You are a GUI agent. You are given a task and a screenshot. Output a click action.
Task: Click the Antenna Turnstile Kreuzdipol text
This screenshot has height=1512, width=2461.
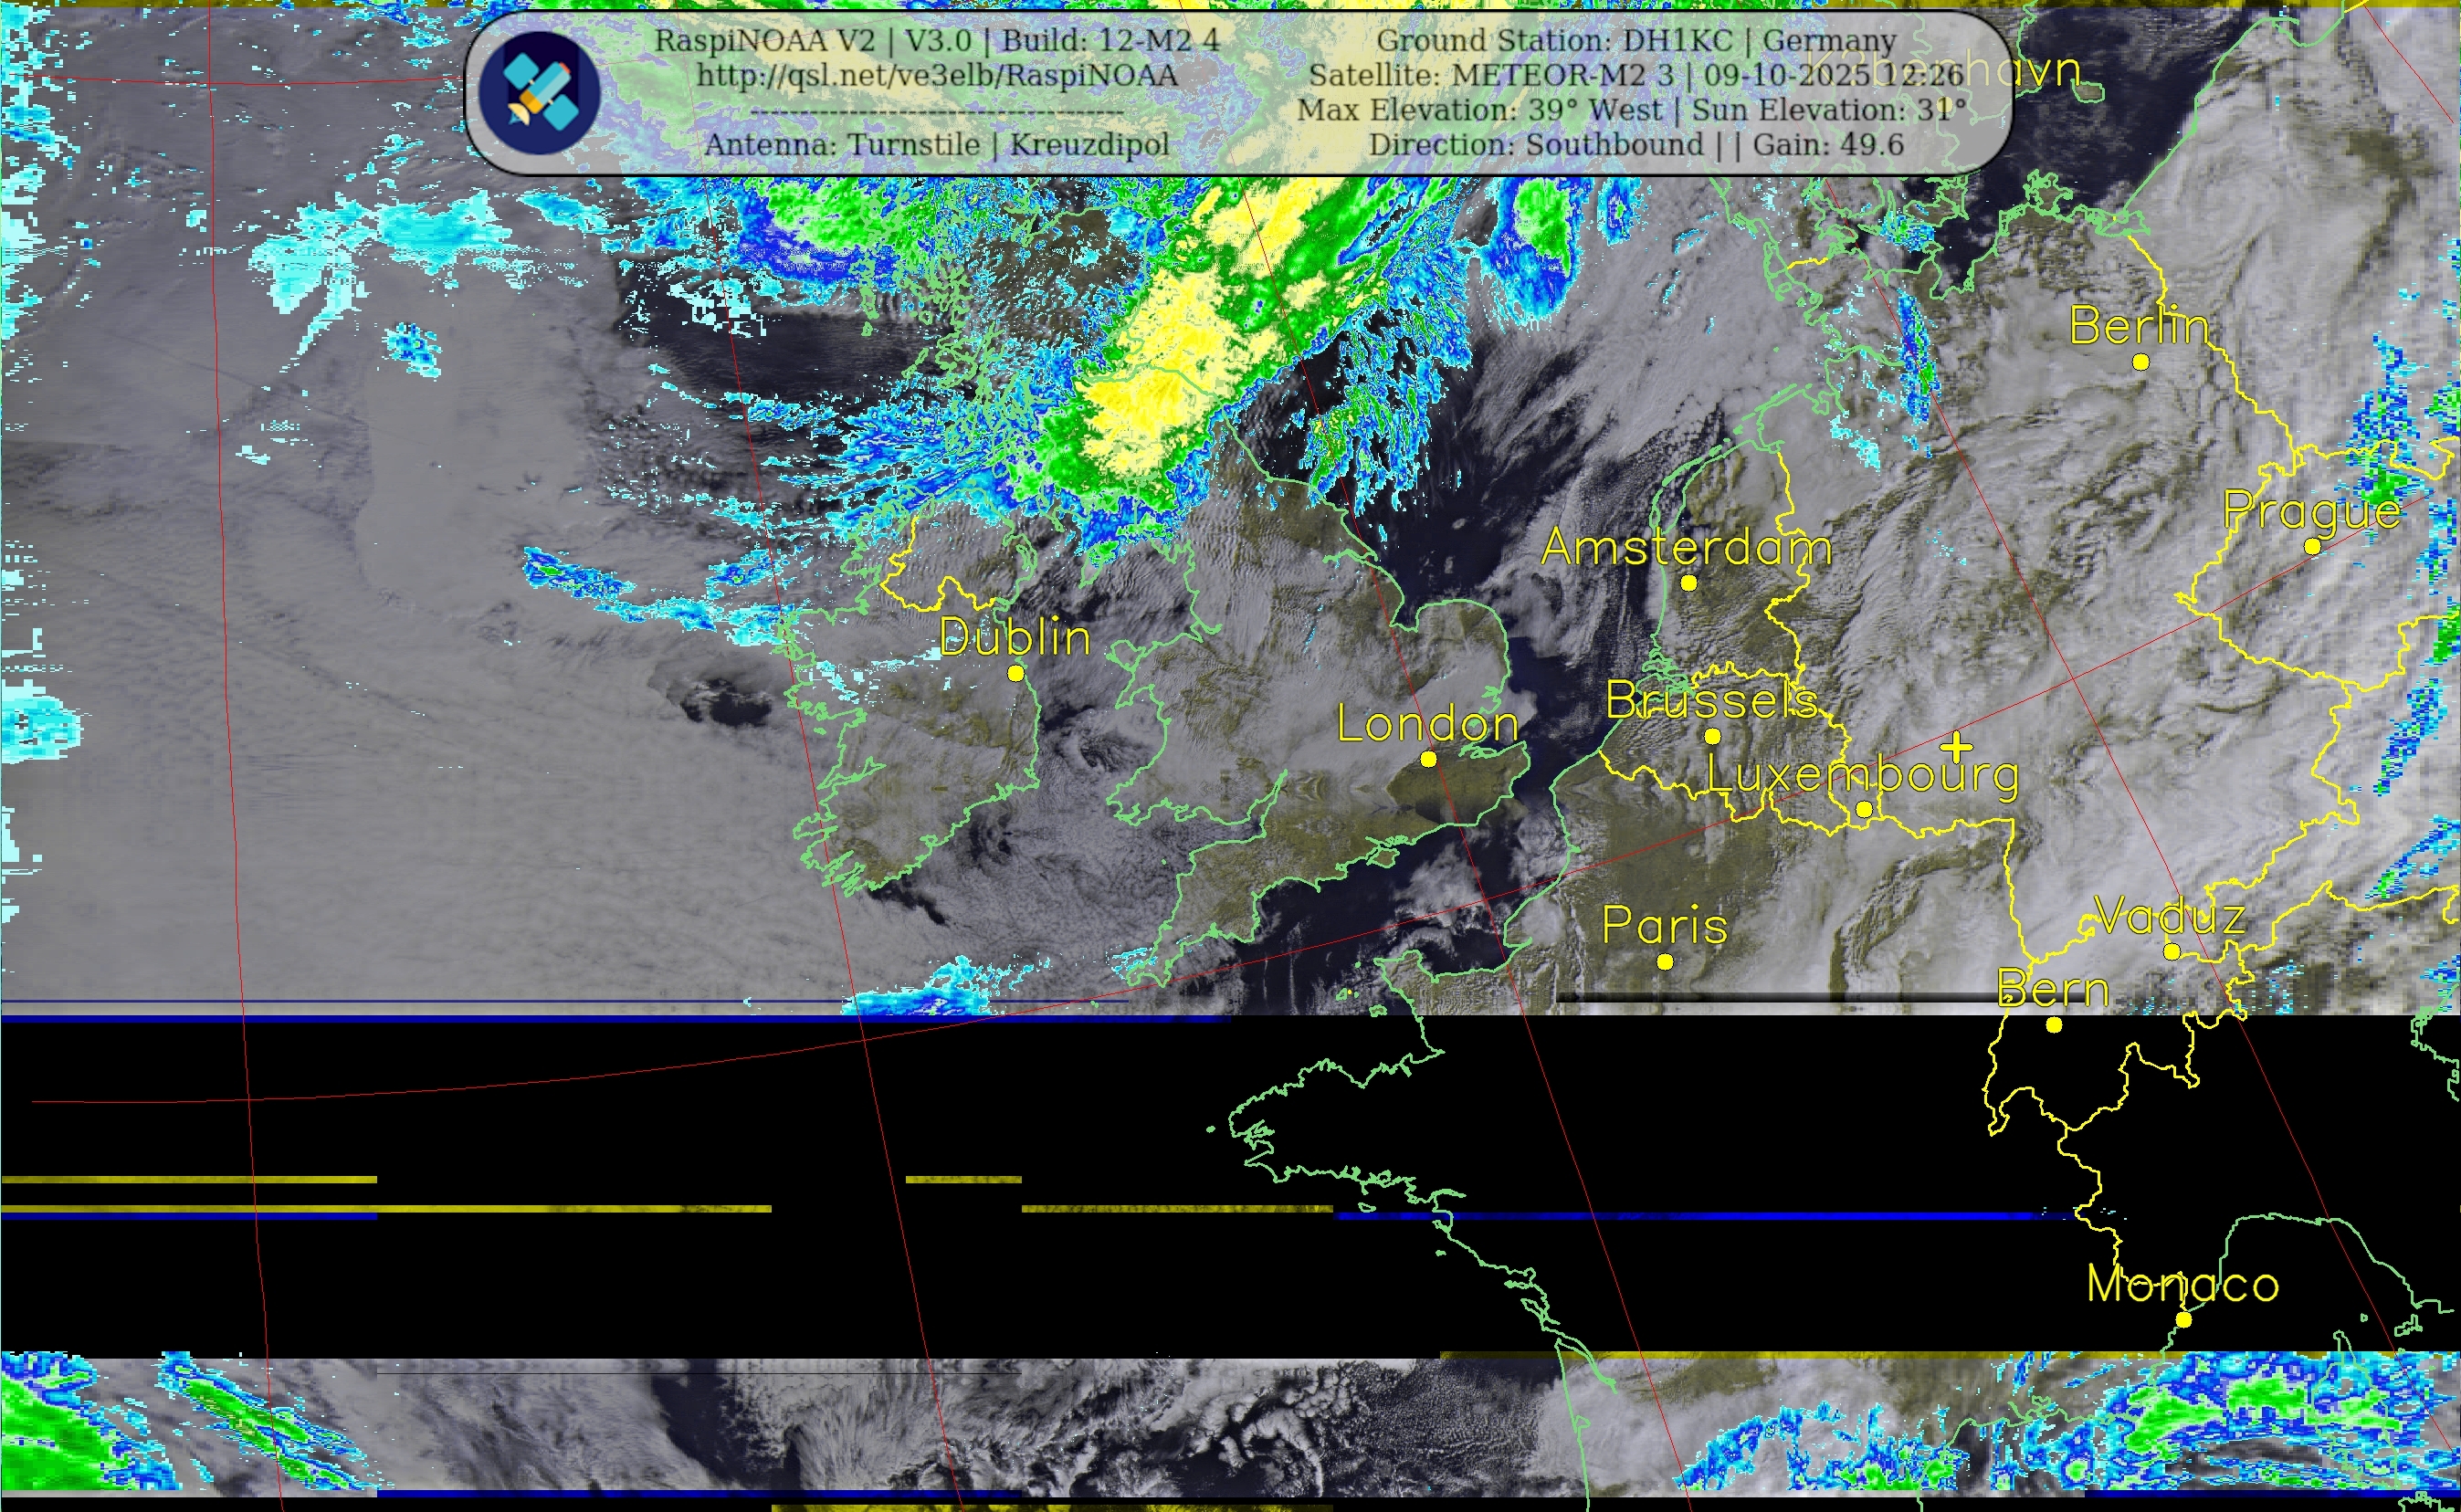(936, 144)
